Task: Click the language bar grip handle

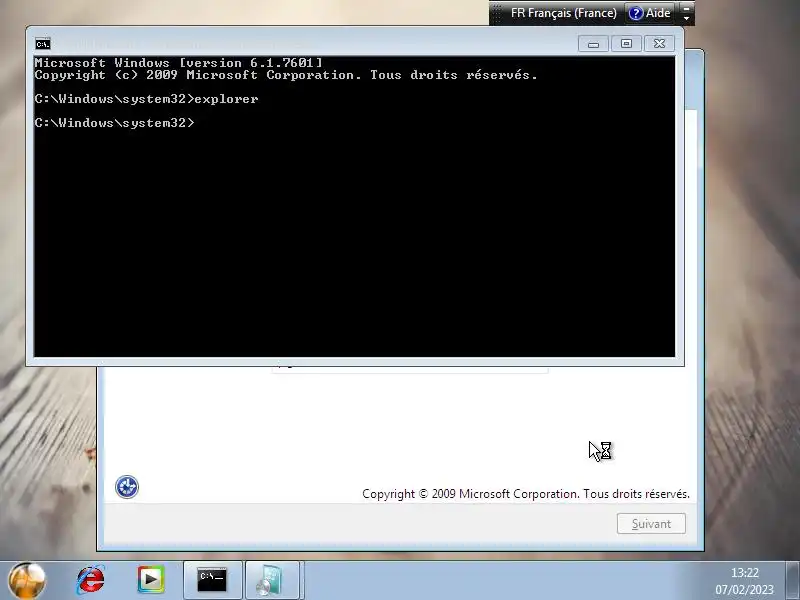Action: (496, 13)
